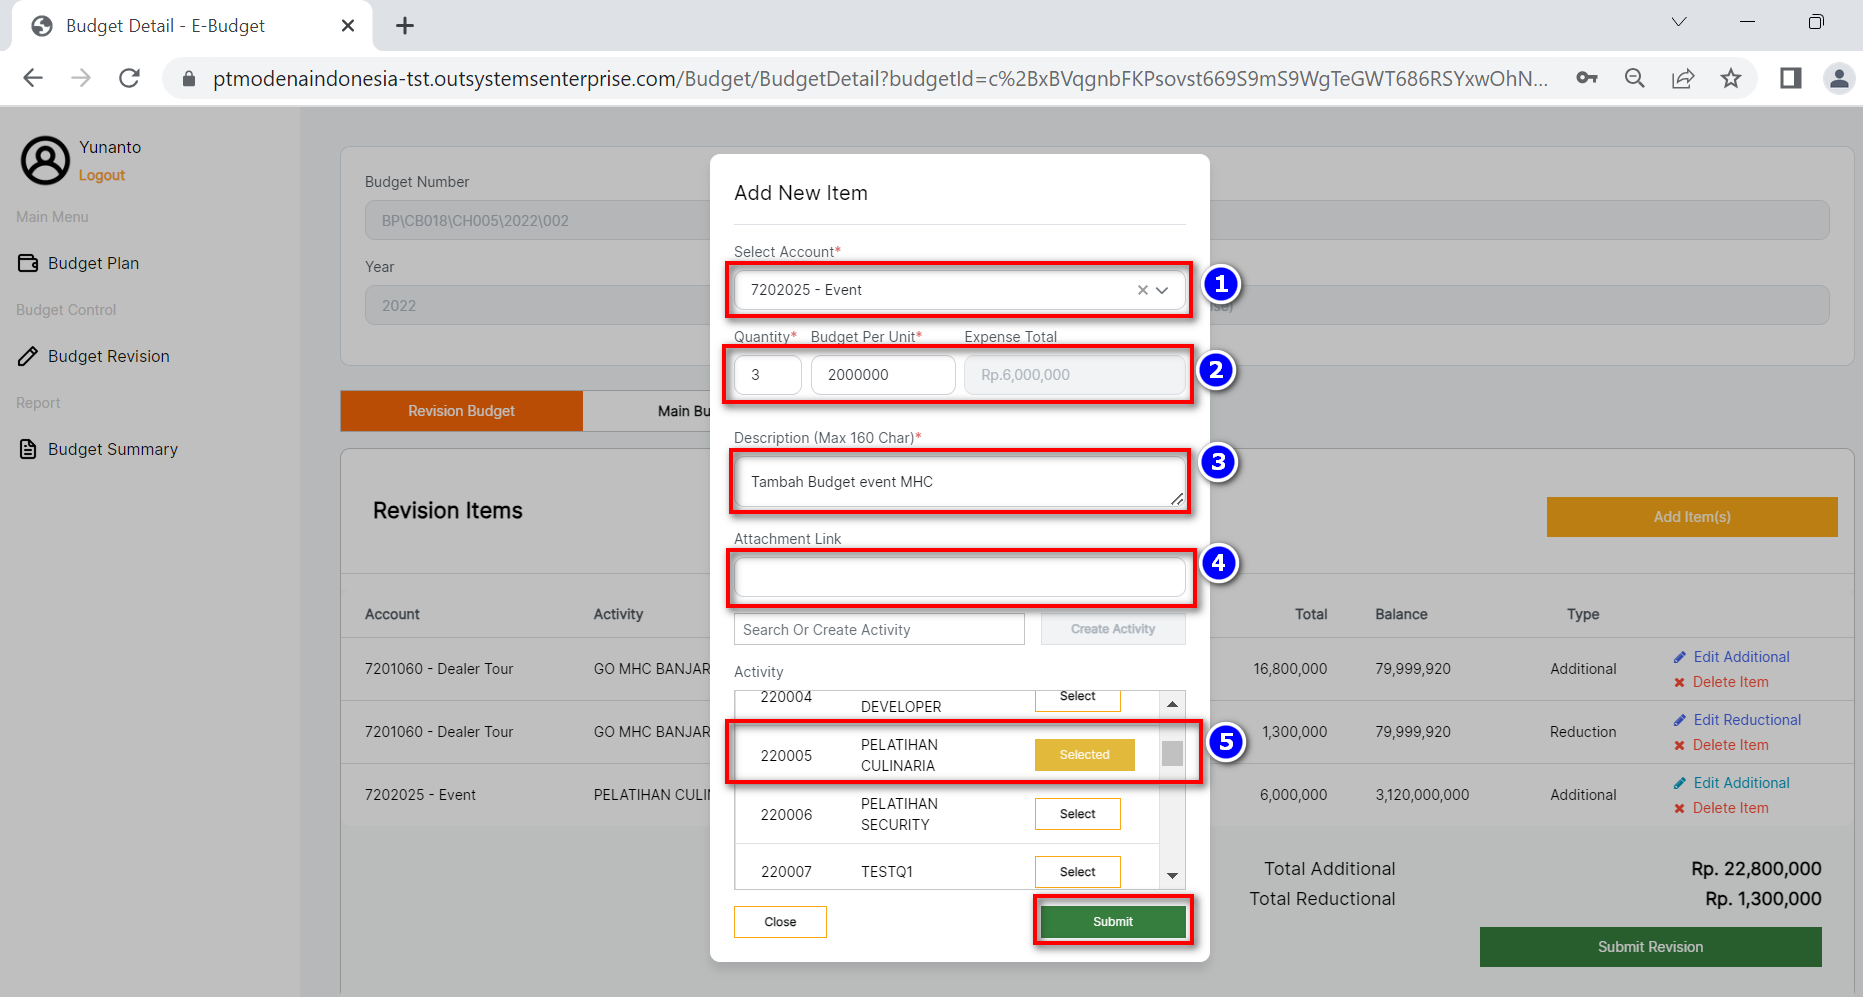Click the Attachment Link input field
The image size is (1863, 997).
959,577
